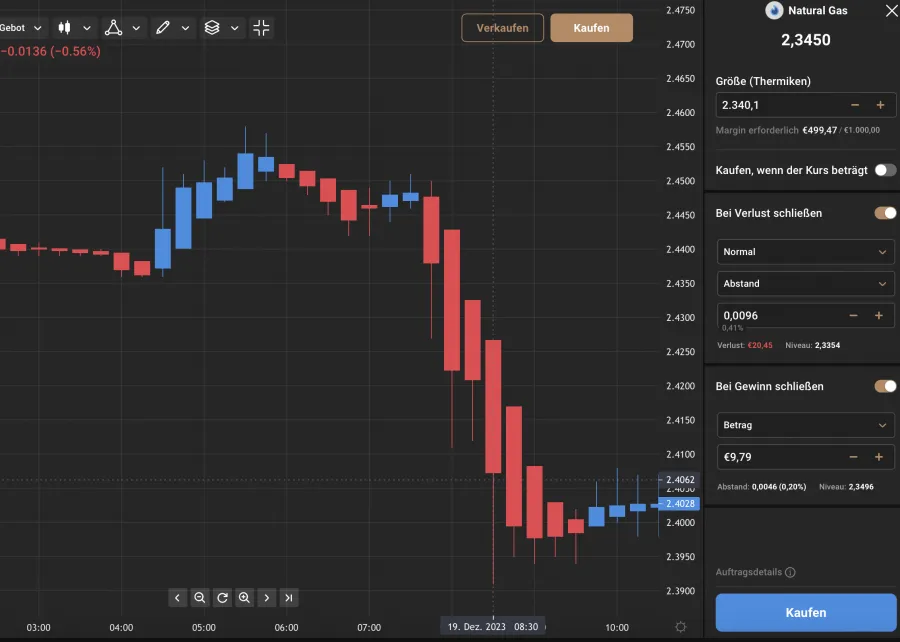Image resolution: width=900 pixels, height=642 pixels.
Task: Click the Verkaufen button above chart
Action: [502, 28]
